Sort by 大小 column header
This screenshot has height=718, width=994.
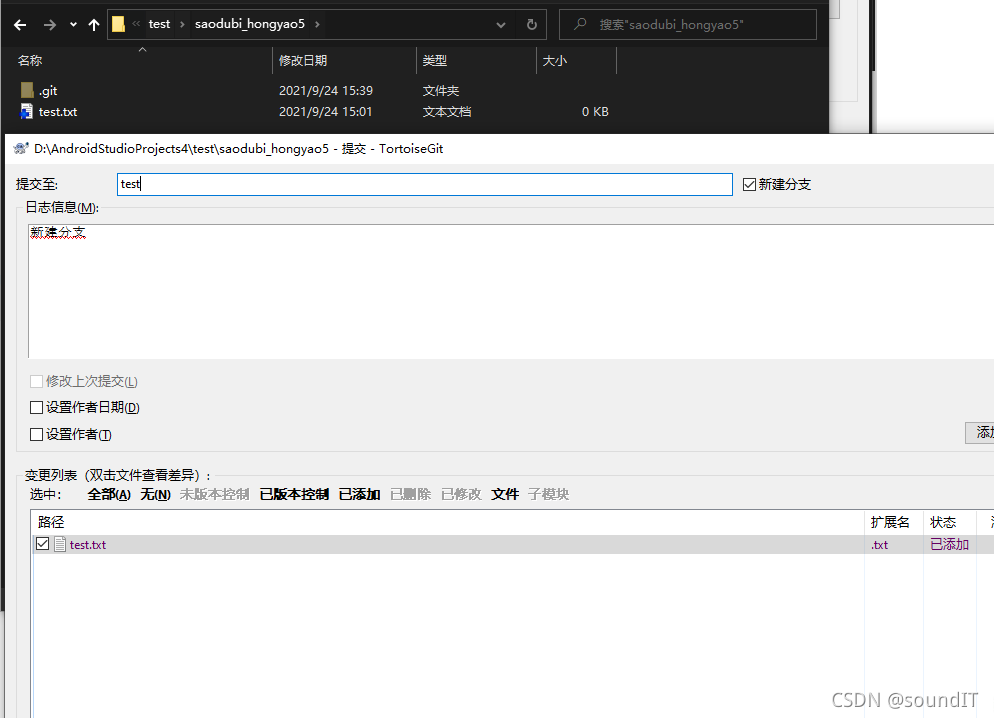(x=555, y=60)
